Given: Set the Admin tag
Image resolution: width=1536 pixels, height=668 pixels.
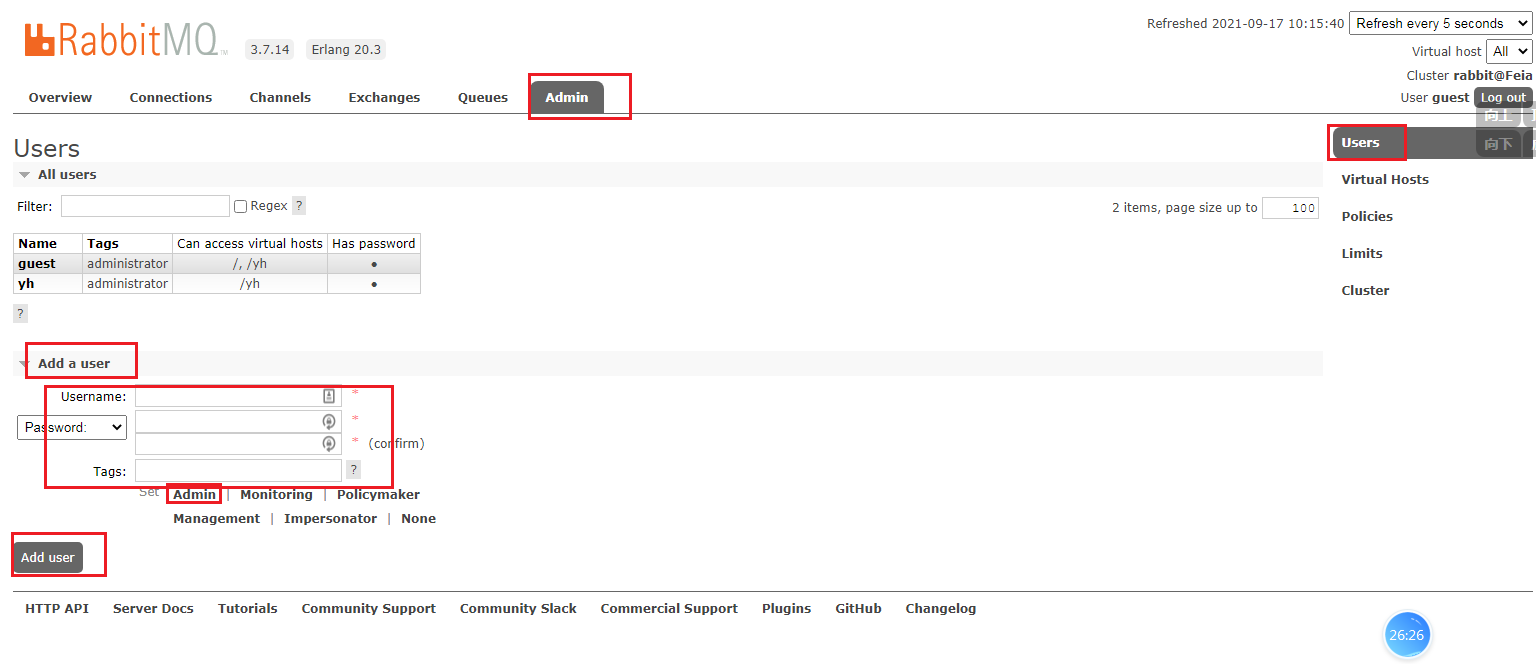Looking at the screenshot, I should click(194, 494).
